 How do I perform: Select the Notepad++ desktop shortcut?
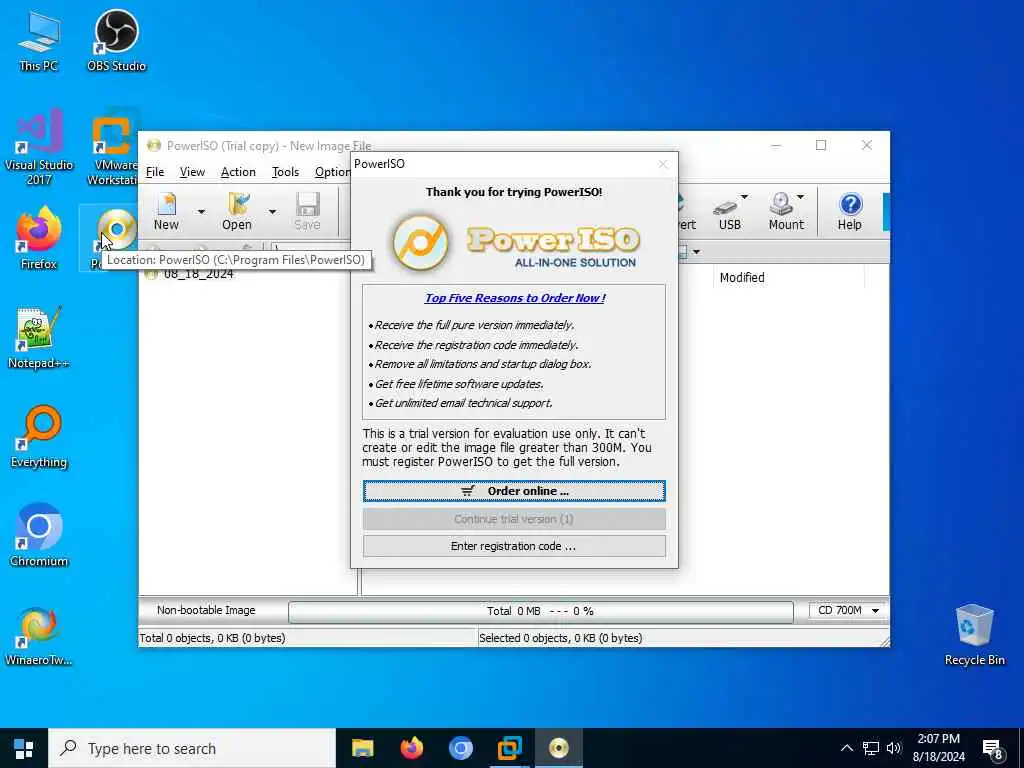click(39, 337)
